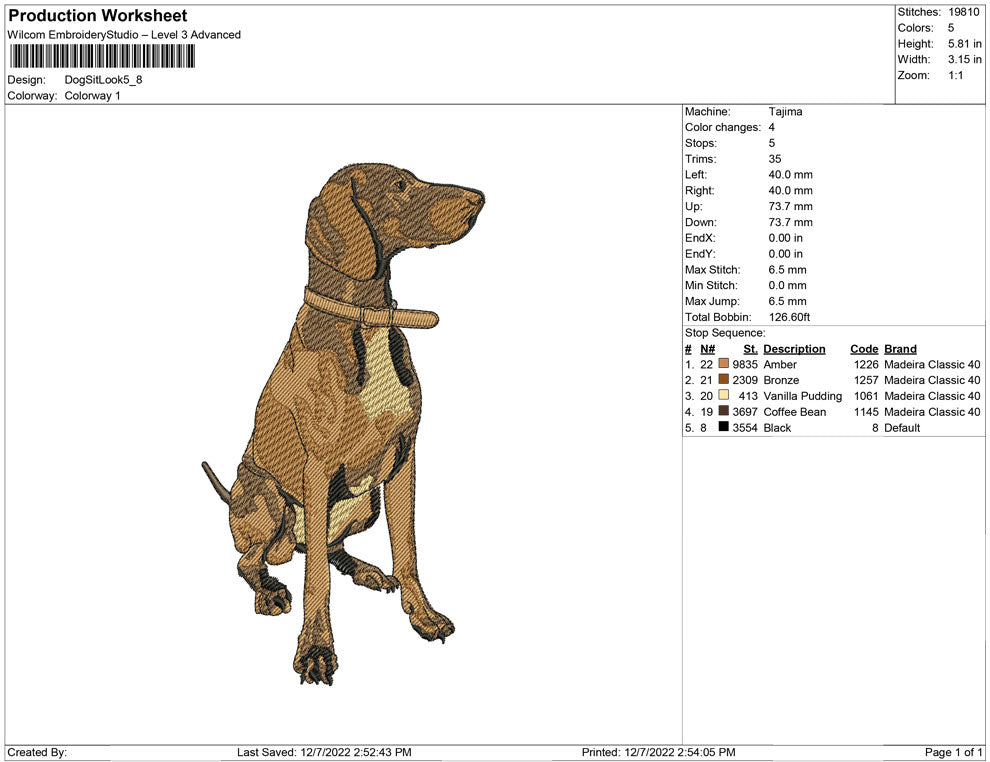The image size is (990, 762).
Task: Click the Code column header
Action: coord(864,349)
